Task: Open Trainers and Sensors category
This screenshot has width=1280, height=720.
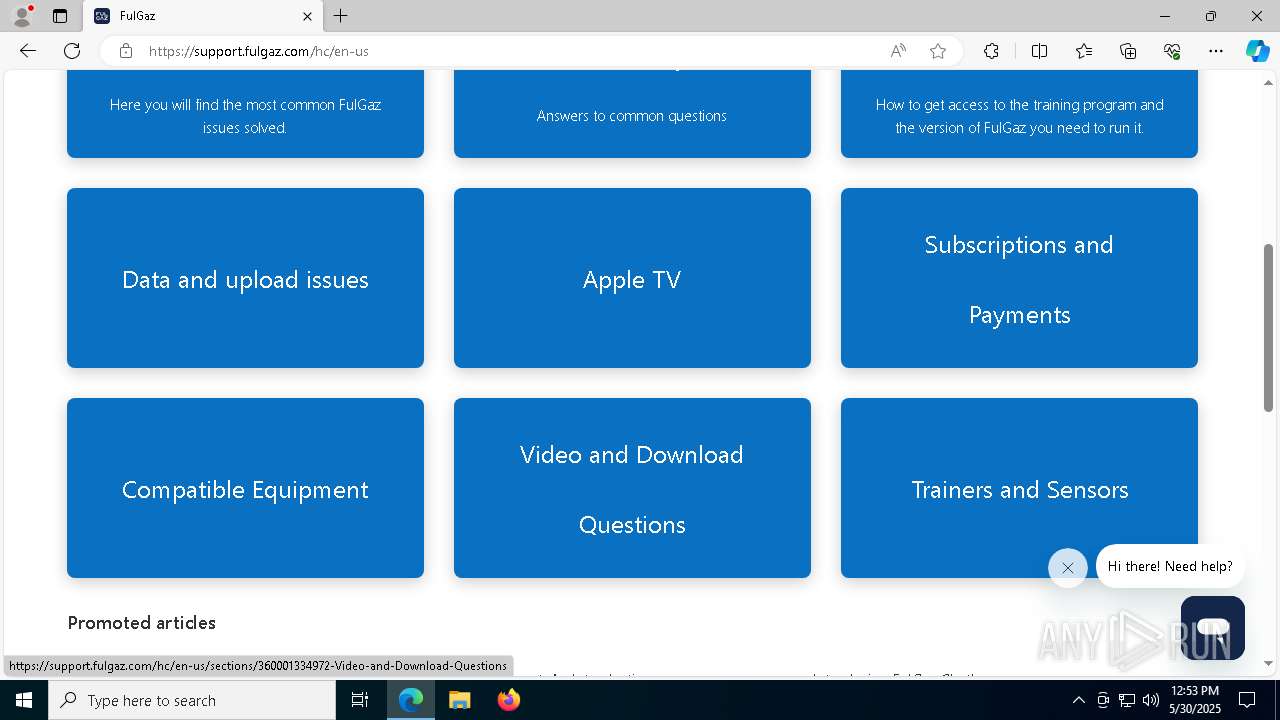Action: point(1019,488)
